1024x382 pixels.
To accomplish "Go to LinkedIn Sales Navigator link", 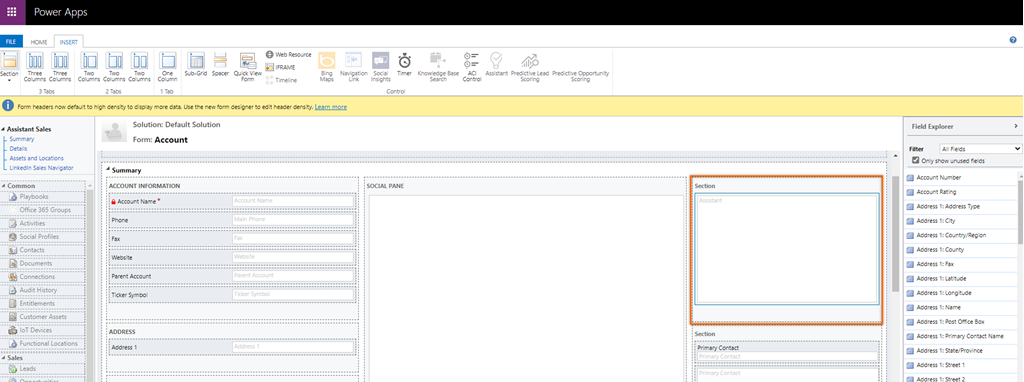I will click(41, 168).
